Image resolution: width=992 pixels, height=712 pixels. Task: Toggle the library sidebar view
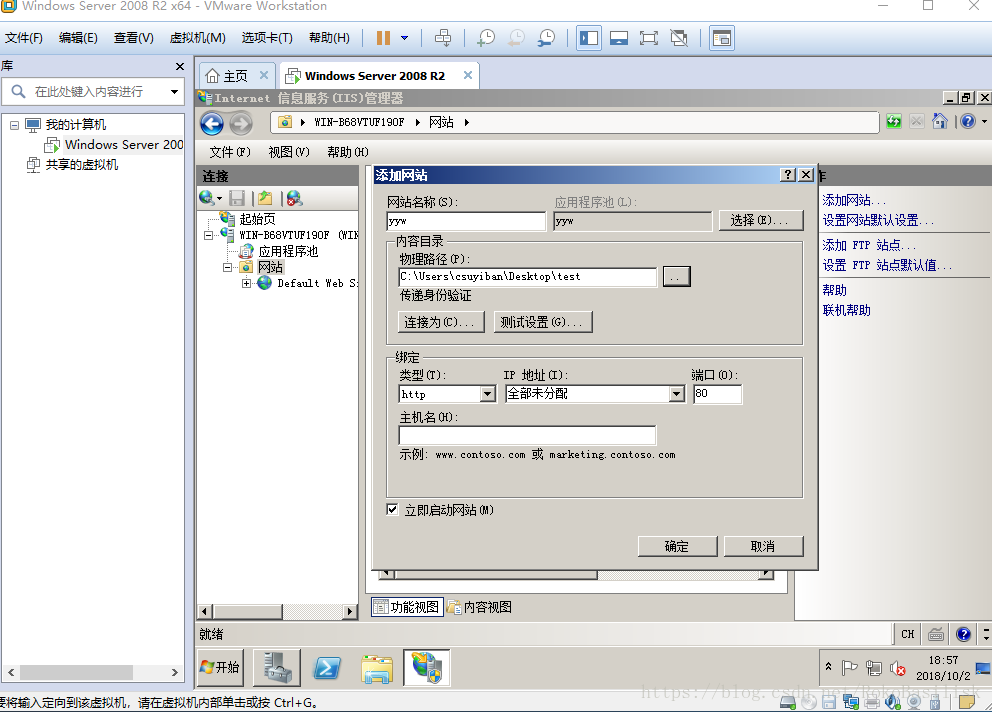pyautogui.click(x=588, y=38)
